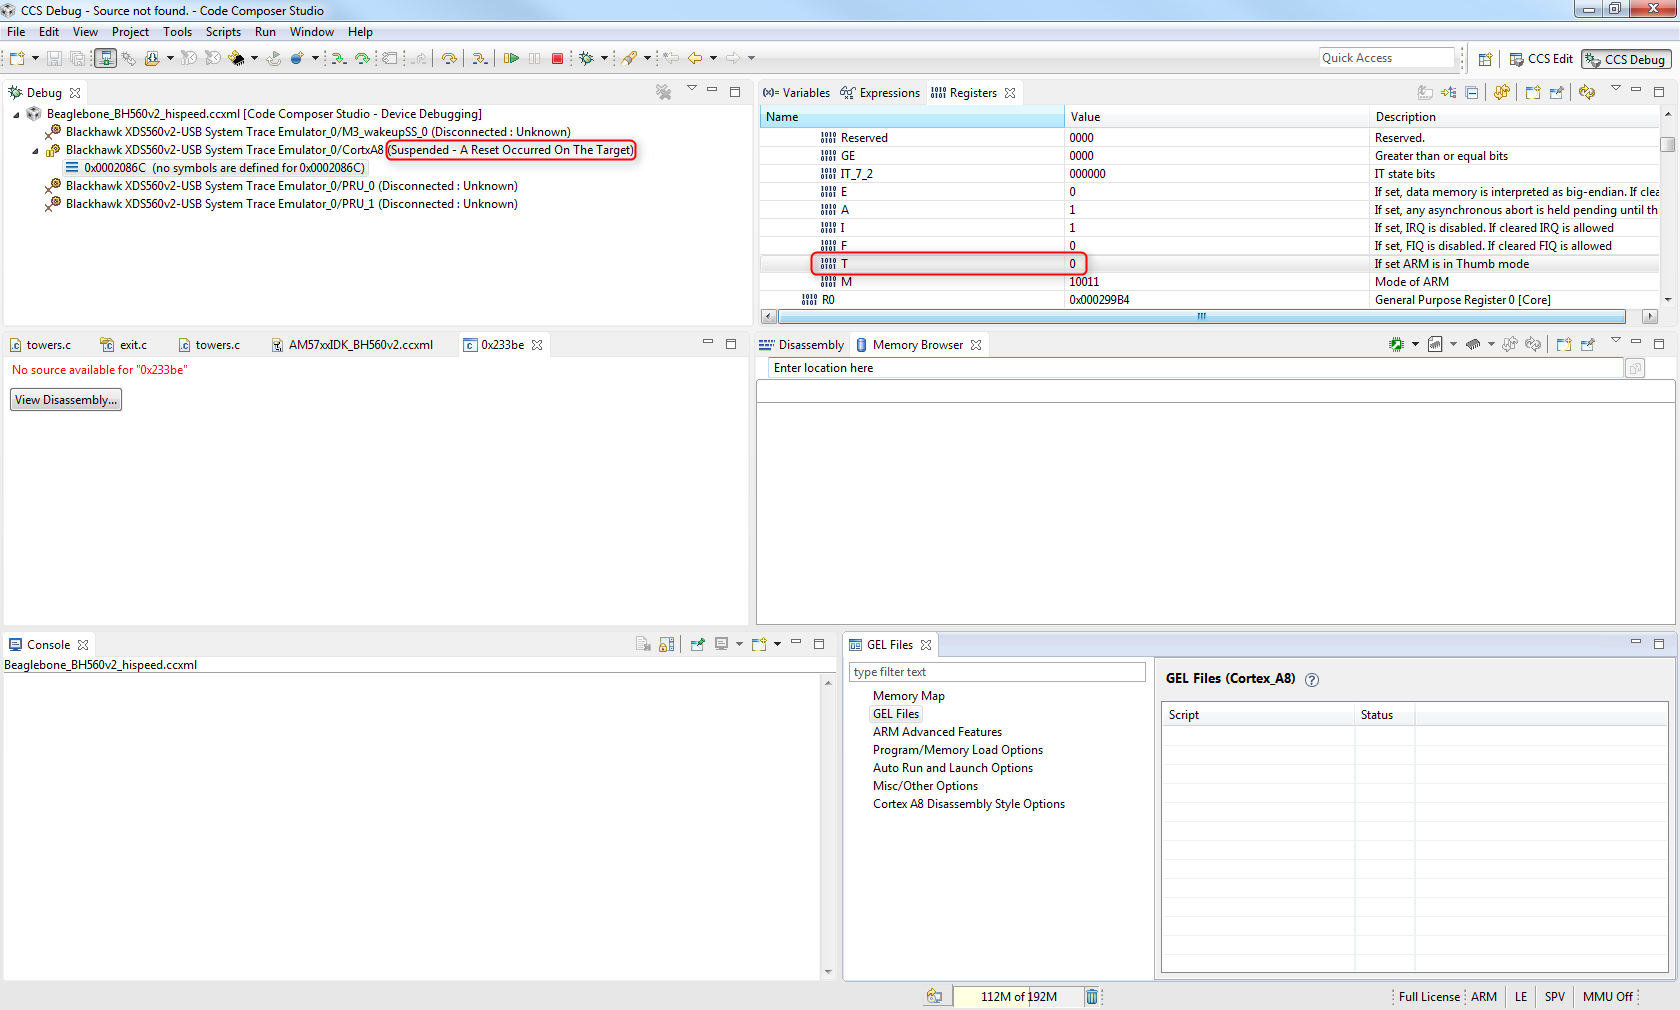The height and width of the screenshot is (1010, 1680).
Task: Click the Refresh icon in Registers view
Action: pos(1502,93)
